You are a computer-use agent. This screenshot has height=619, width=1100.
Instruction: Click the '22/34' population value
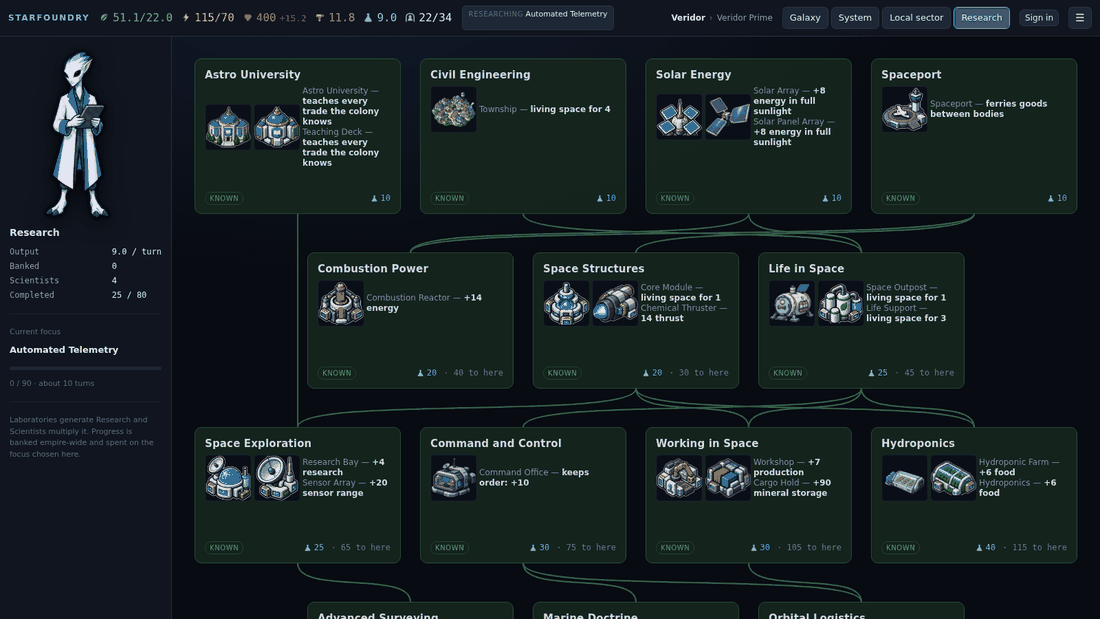435,18
